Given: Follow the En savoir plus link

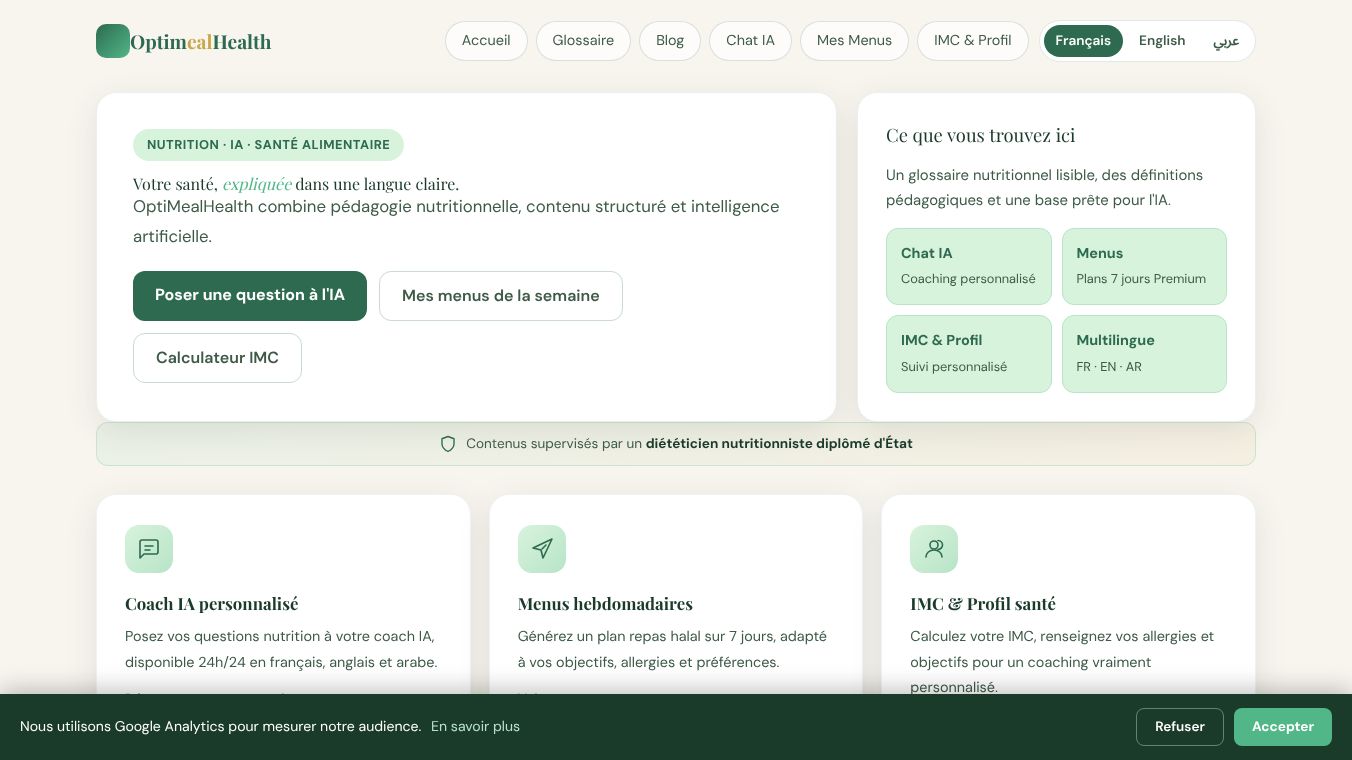Looking at the screenshot, I should pyautogui.click(x=475, y=727).
